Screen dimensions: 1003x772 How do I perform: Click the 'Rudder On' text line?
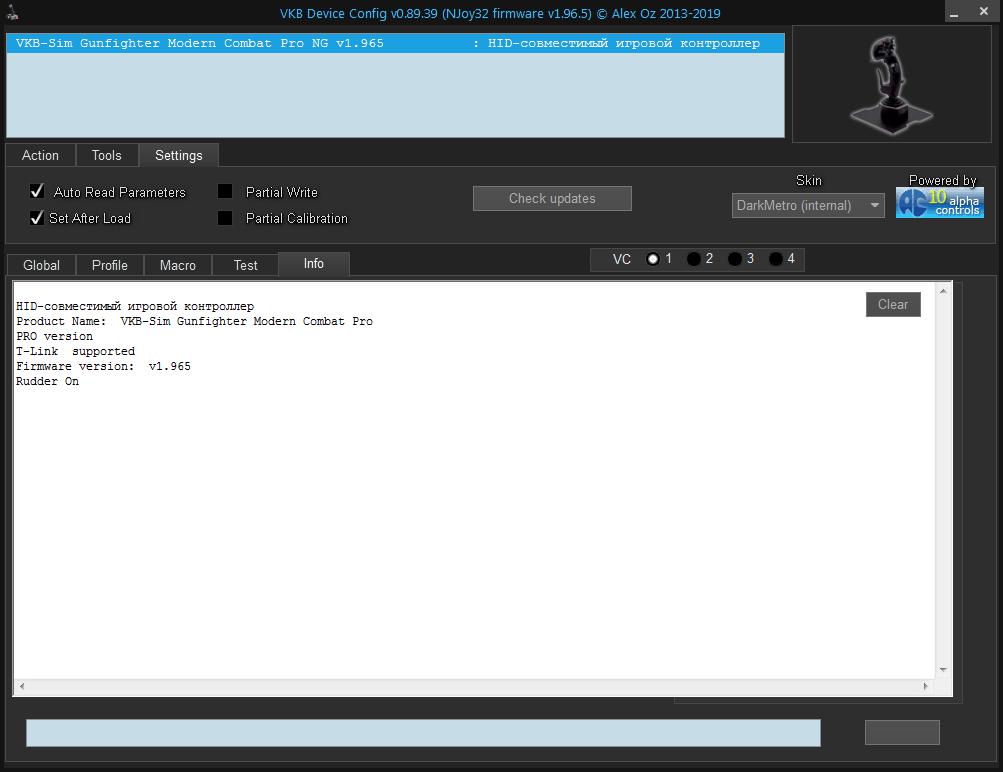[x=47, y=381]
